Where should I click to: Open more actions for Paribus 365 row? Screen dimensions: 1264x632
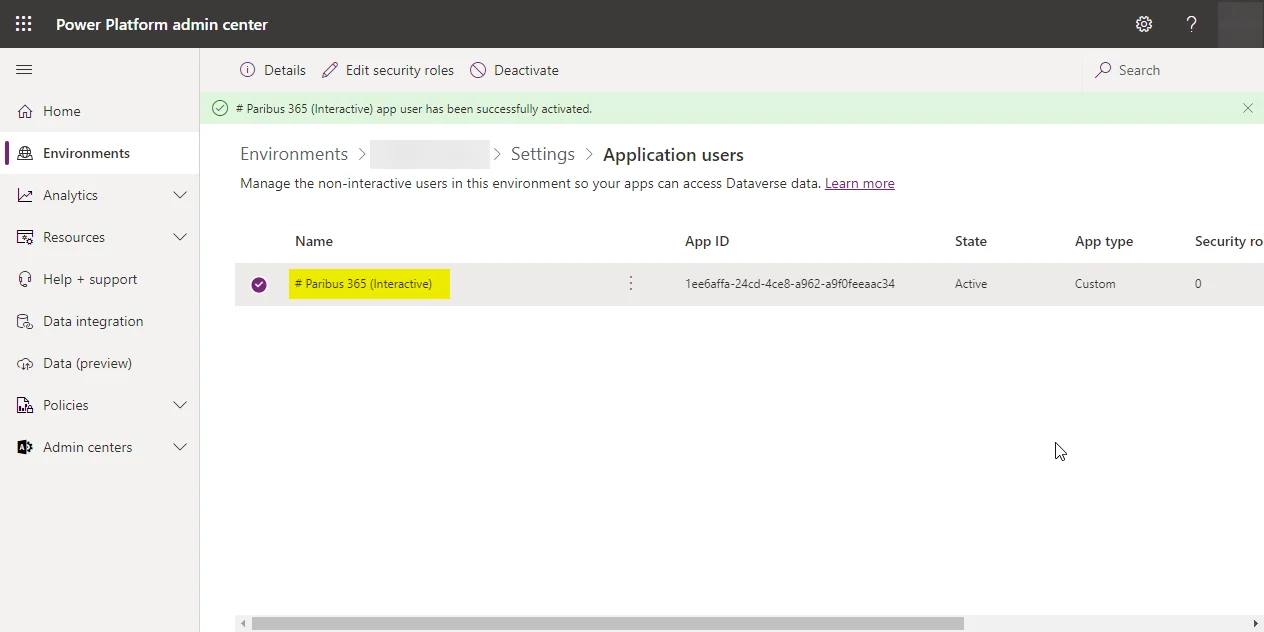click(x=631, y=284)
